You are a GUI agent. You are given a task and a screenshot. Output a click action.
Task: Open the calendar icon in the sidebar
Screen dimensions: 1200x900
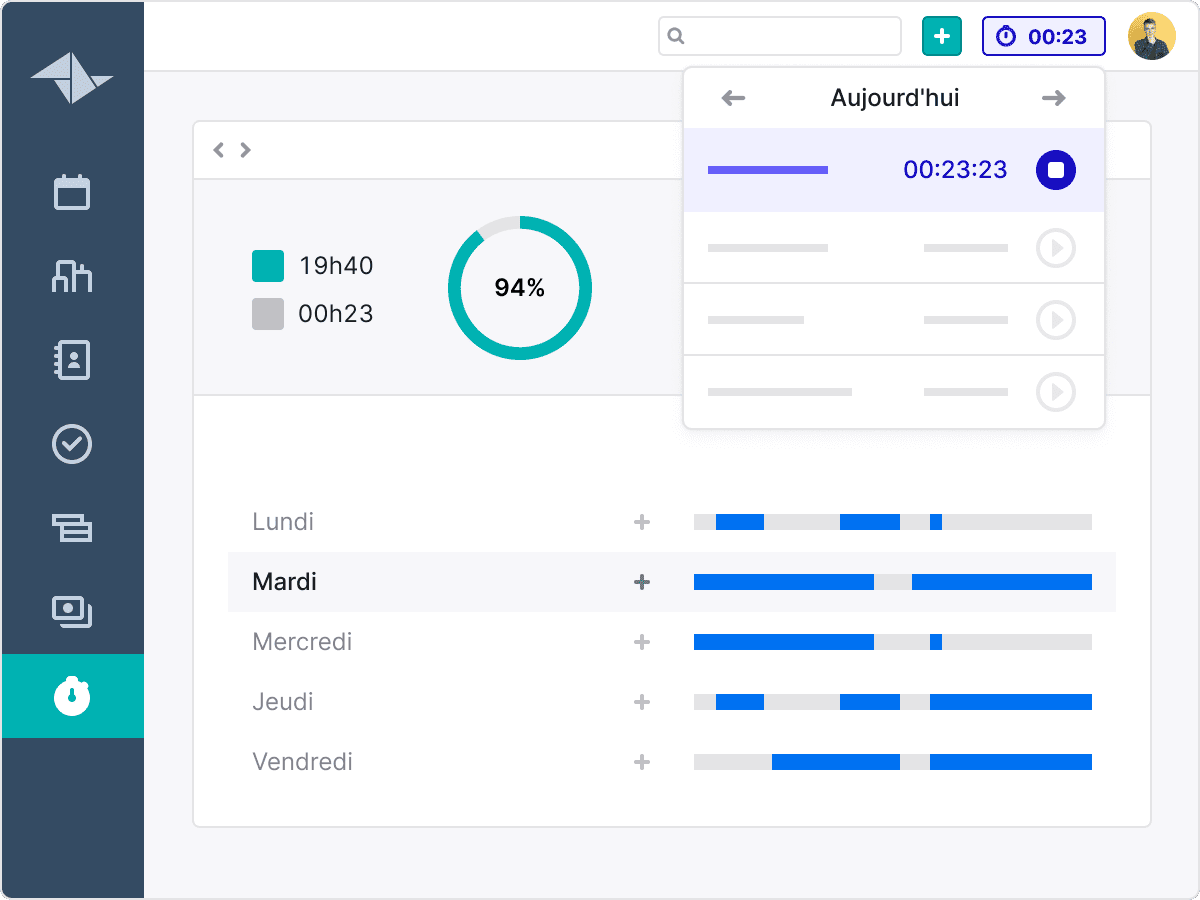(71, 190)
